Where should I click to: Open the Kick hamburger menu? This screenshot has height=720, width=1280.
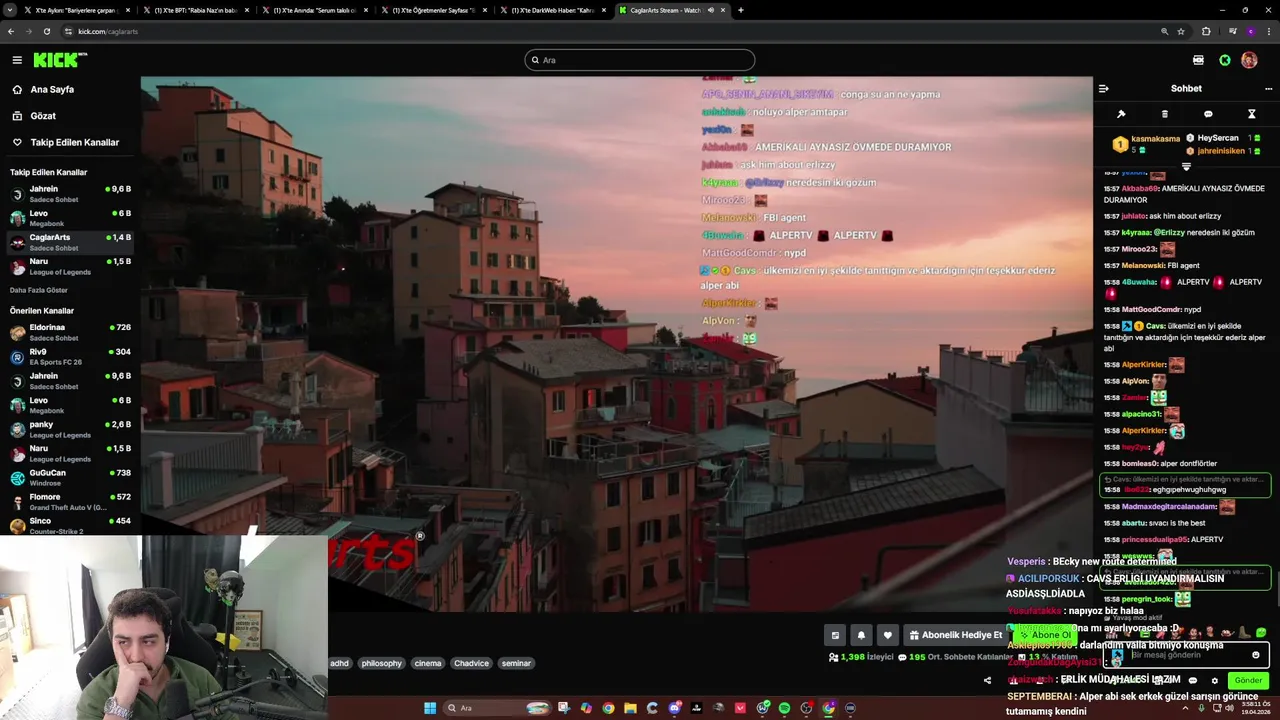(17, 60)
